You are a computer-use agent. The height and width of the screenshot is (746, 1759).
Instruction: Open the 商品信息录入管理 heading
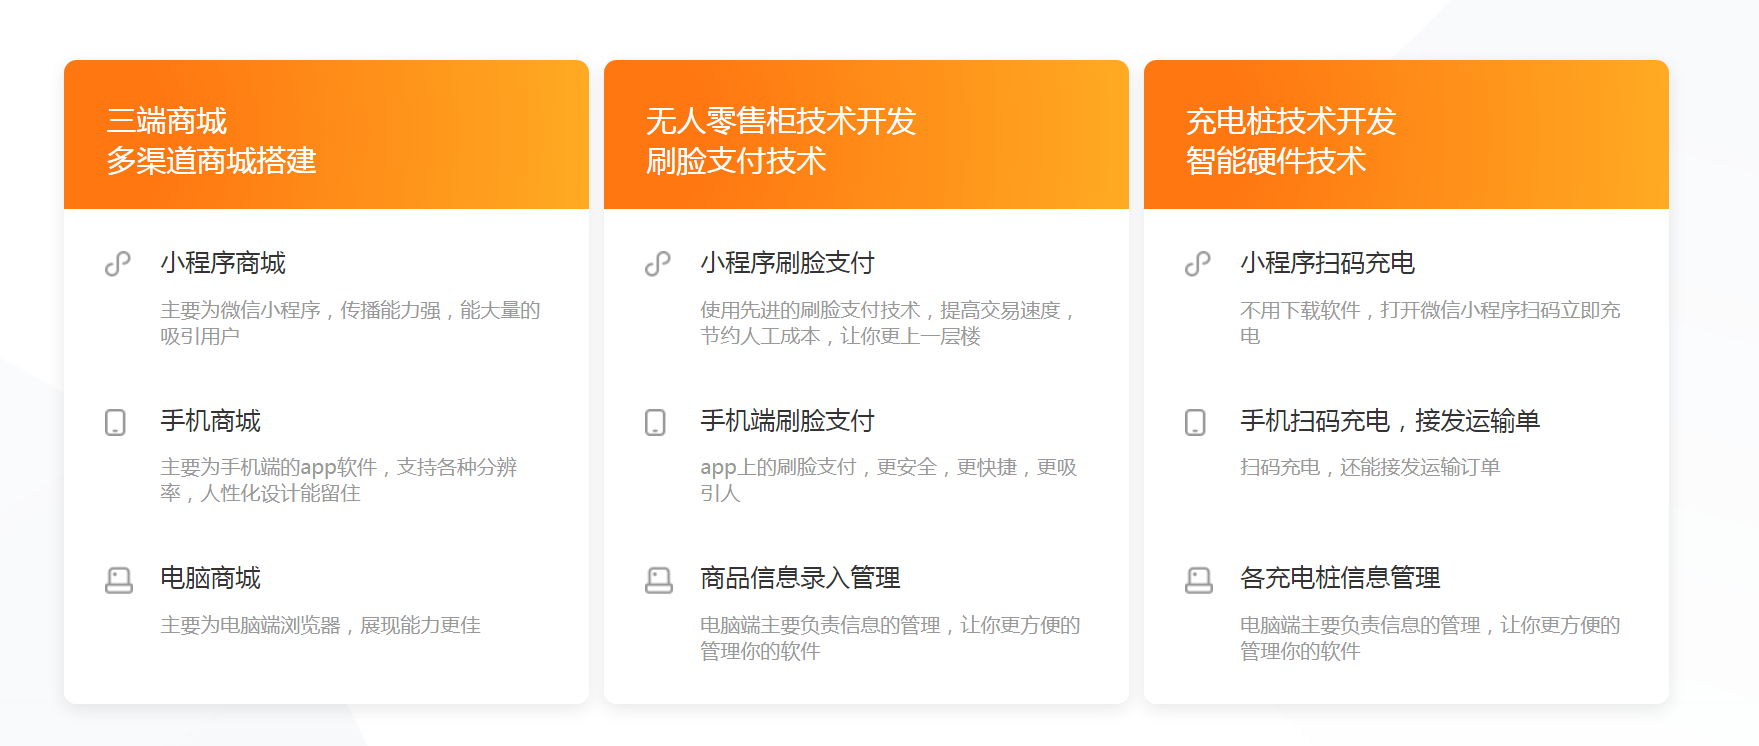coord(800,578)
